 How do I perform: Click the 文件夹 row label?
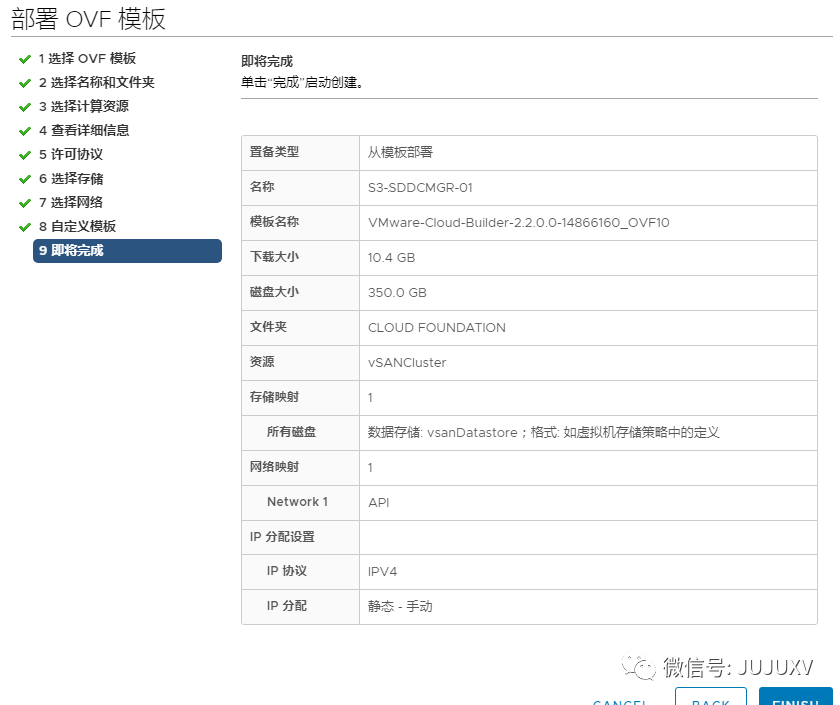[x=268, y=327]
